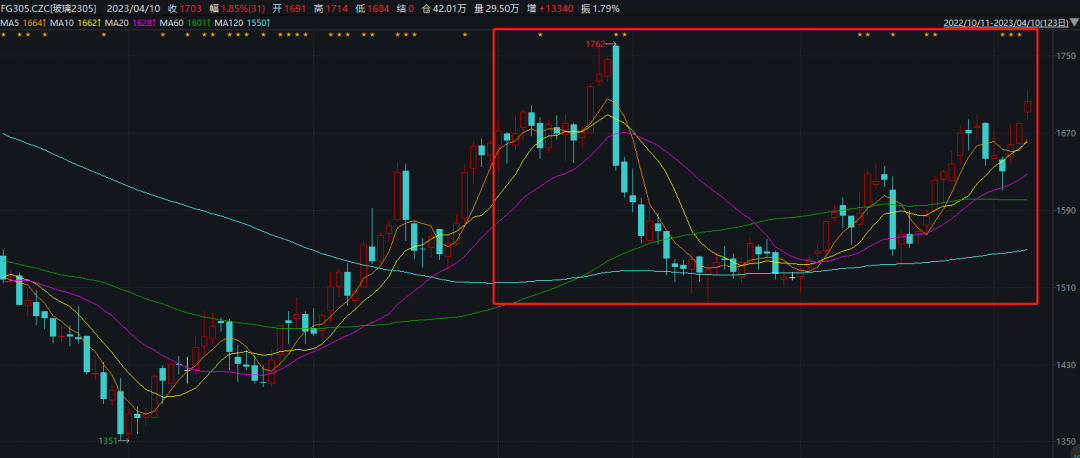This screenshot has width=1080, height=458.
Task: Click the first star event marker at far left
Action: [x=4, y=35]
